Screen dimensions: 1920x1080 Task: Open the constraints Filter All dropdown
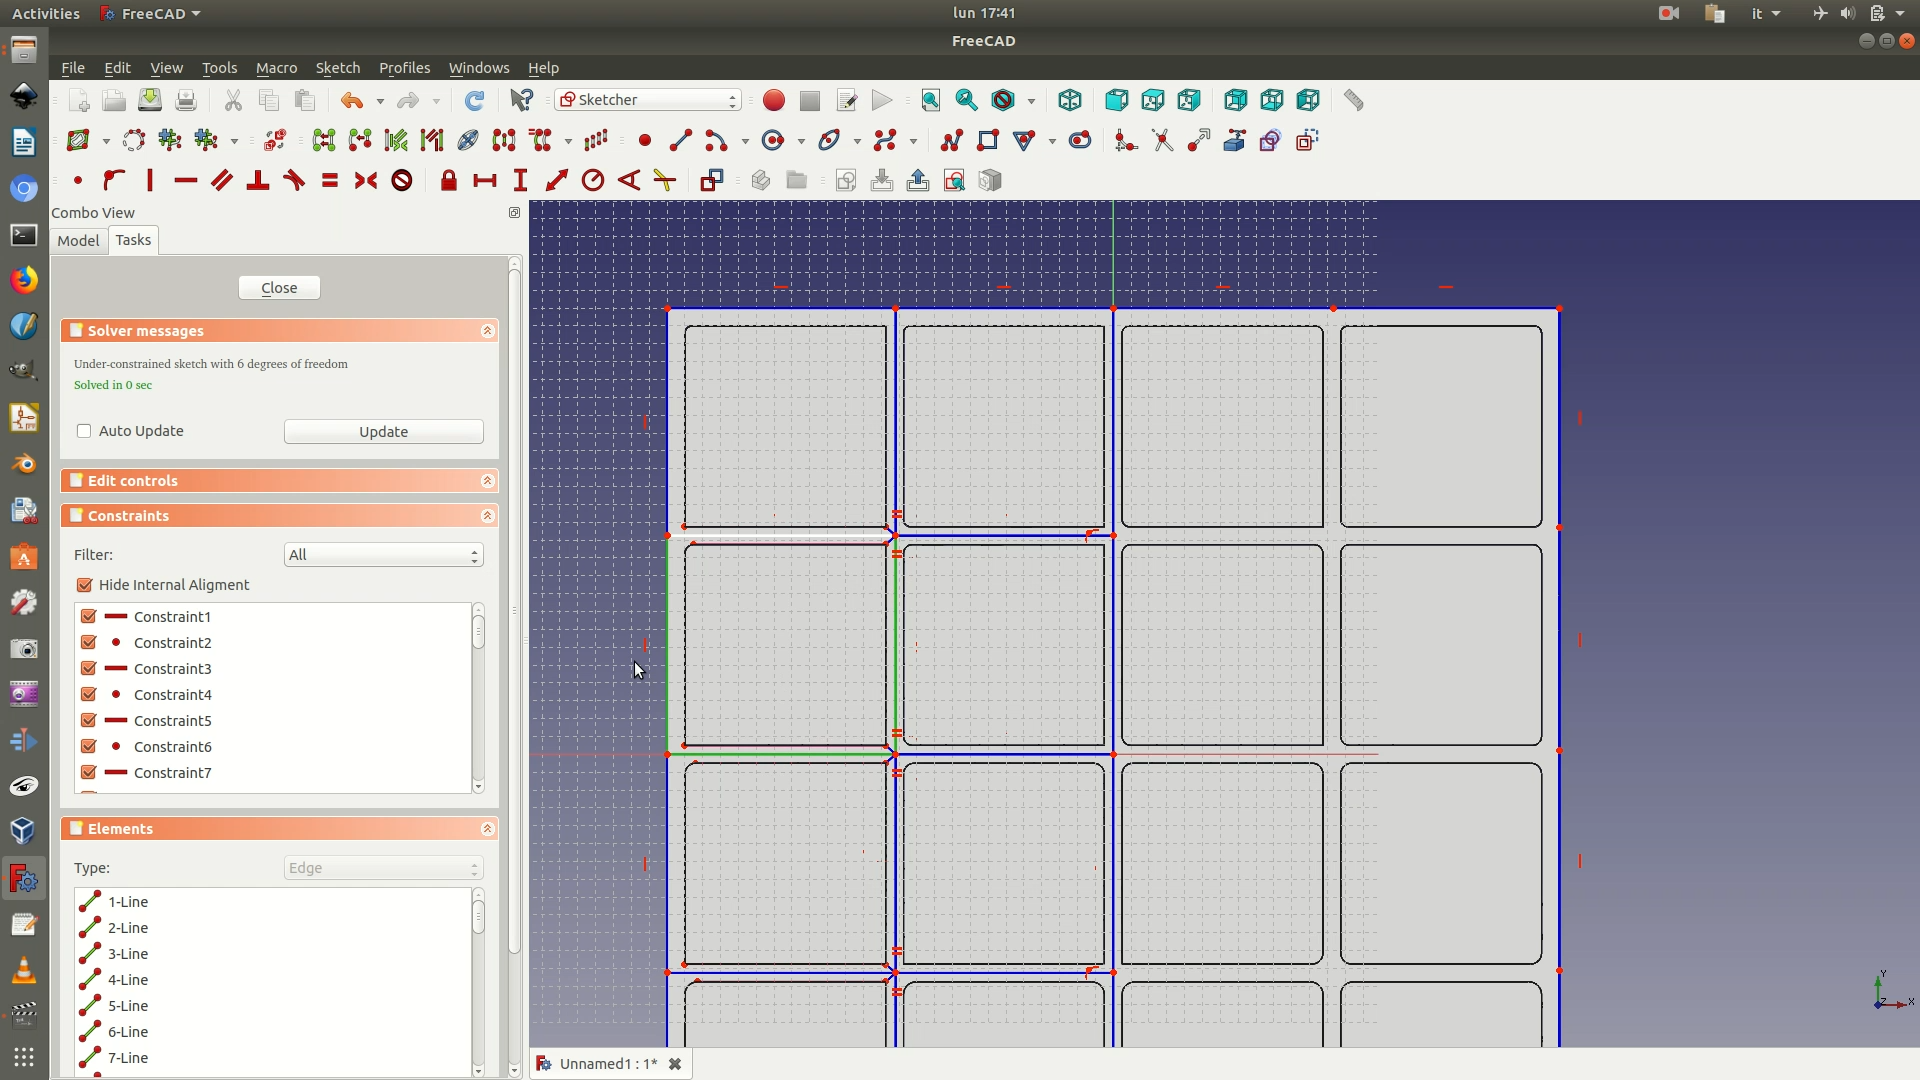[x=383, y=555]
